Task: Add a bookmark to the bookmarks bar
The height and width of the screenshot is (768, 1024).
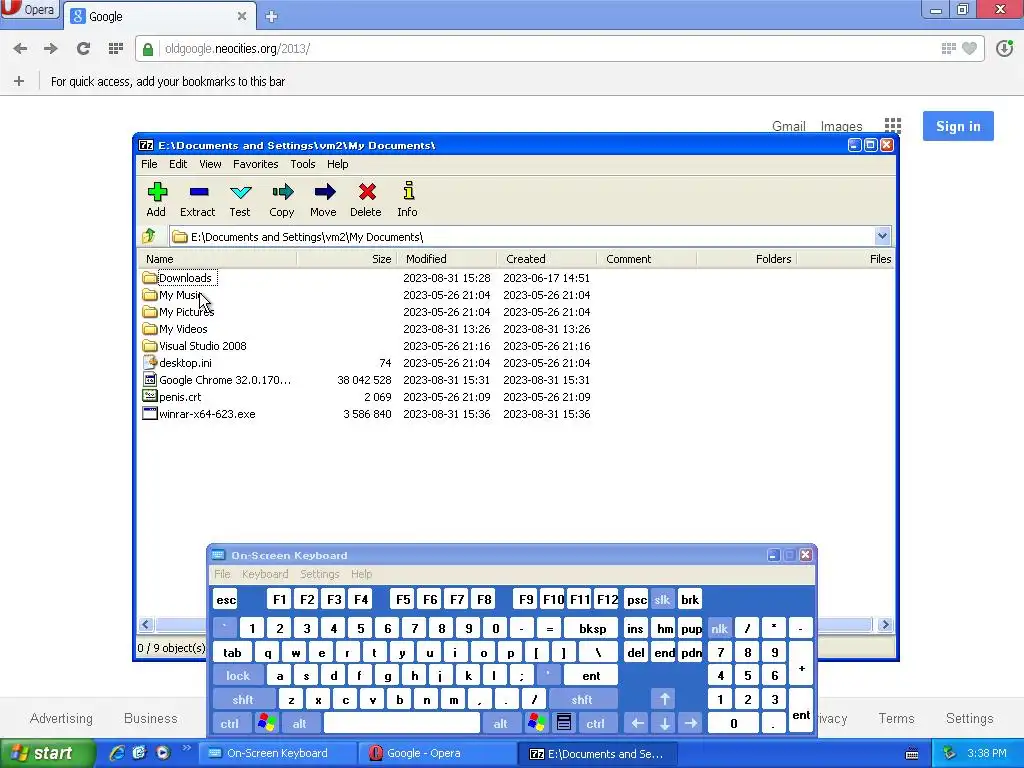Action: tap(19, 81)
